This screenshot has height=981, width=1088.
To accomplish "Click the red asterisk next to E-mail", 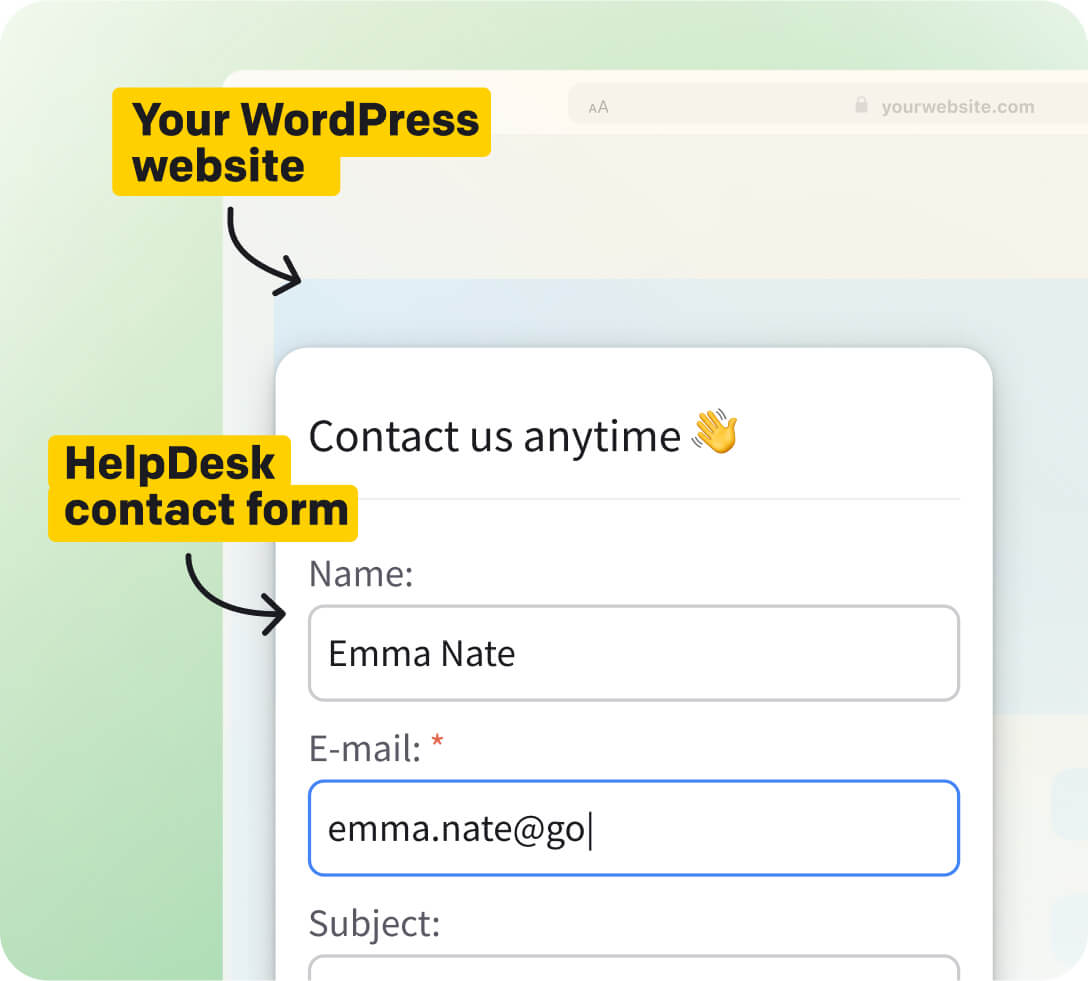I will tap(437, 742).
